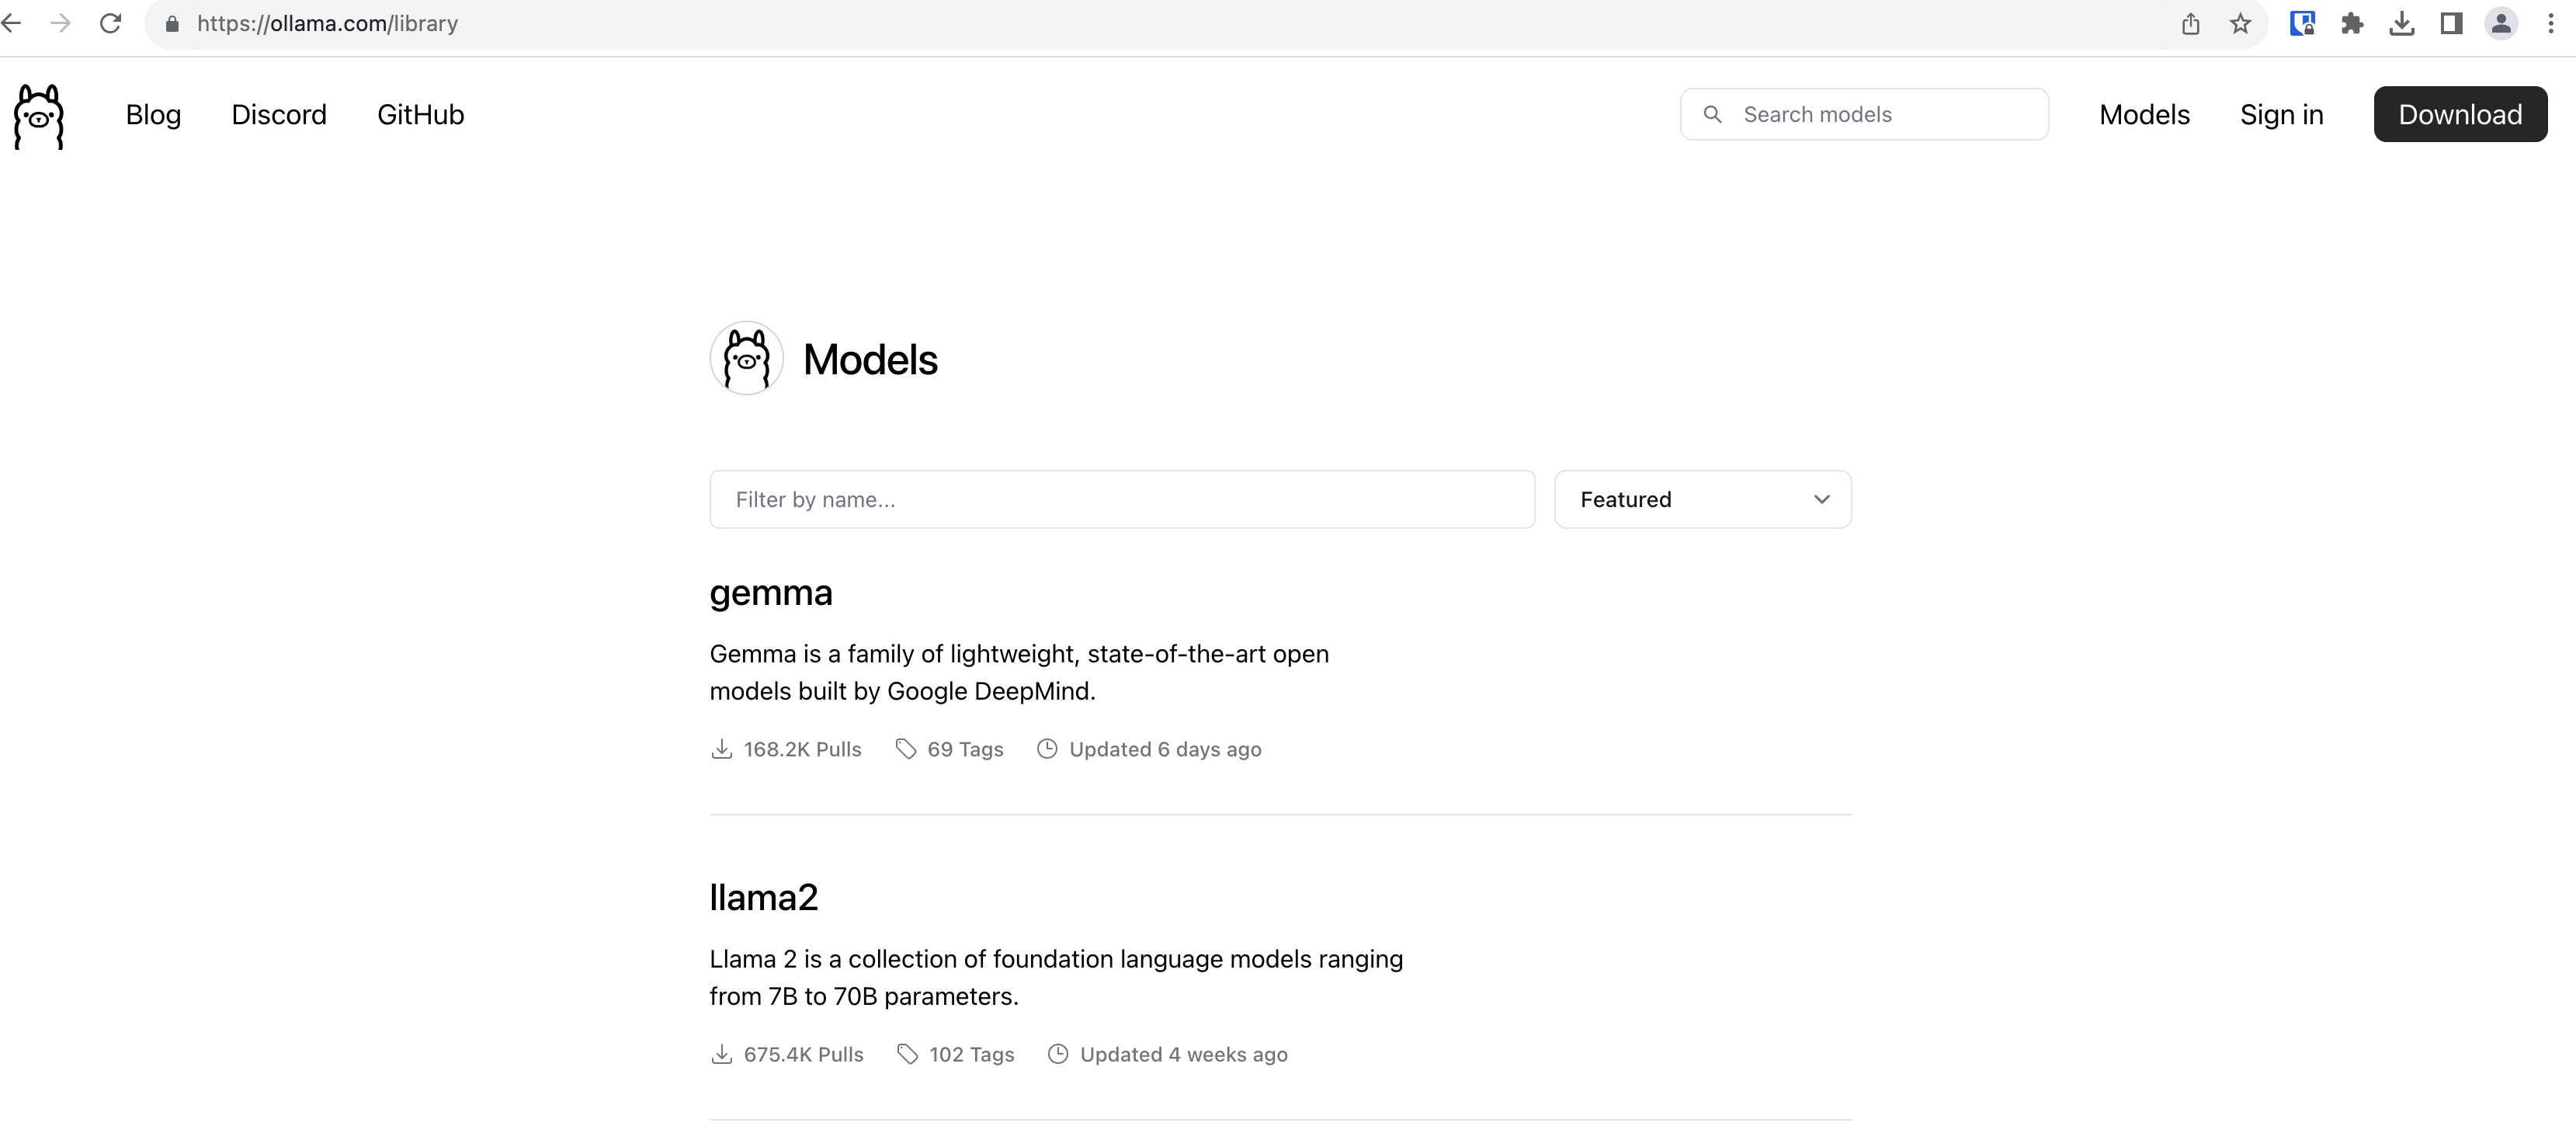The image size is (2576, 1126).
Task: Open the Blog page
Action: coord(153,115)
